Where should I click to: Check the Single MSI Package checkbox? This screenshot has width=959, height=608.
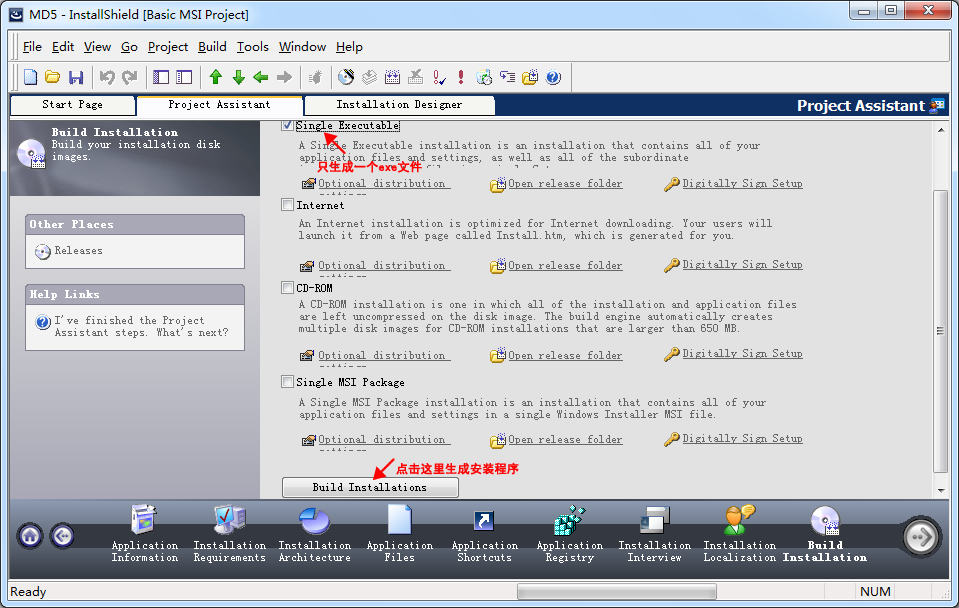click(287, 382)
